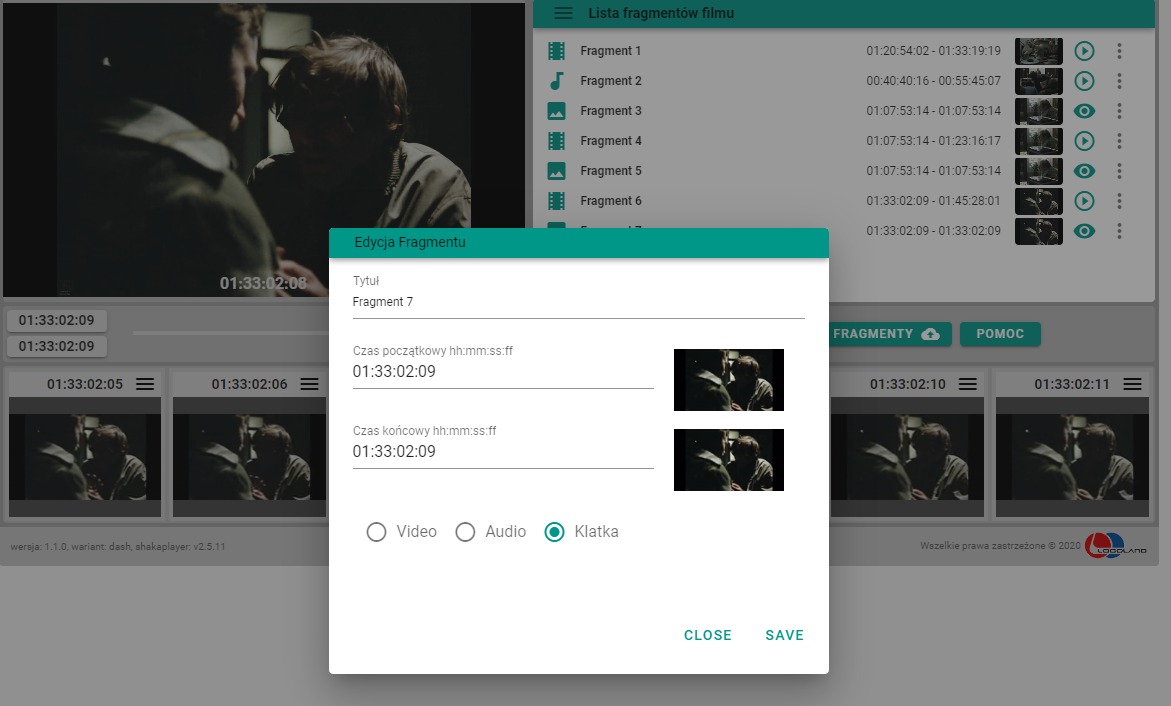Click the film strip icon for Fragment 4
The image size is (1171, 706).
[x=556, y=140]
